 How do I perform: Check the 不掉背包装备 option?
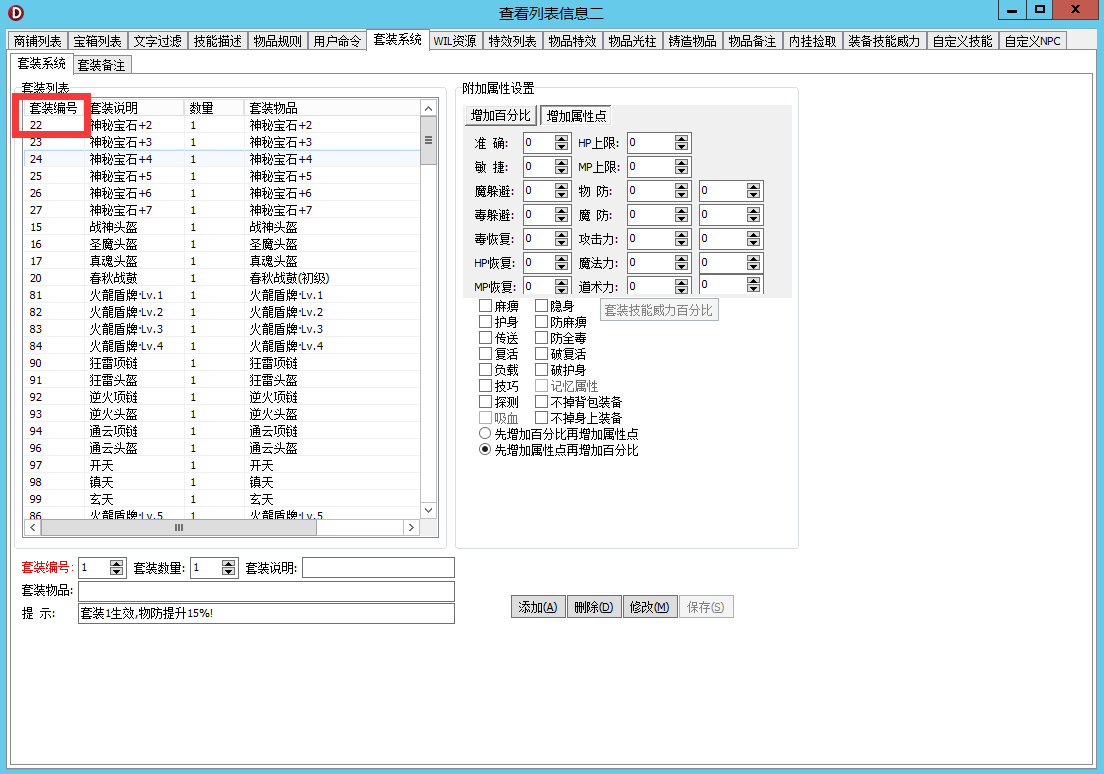542,402
